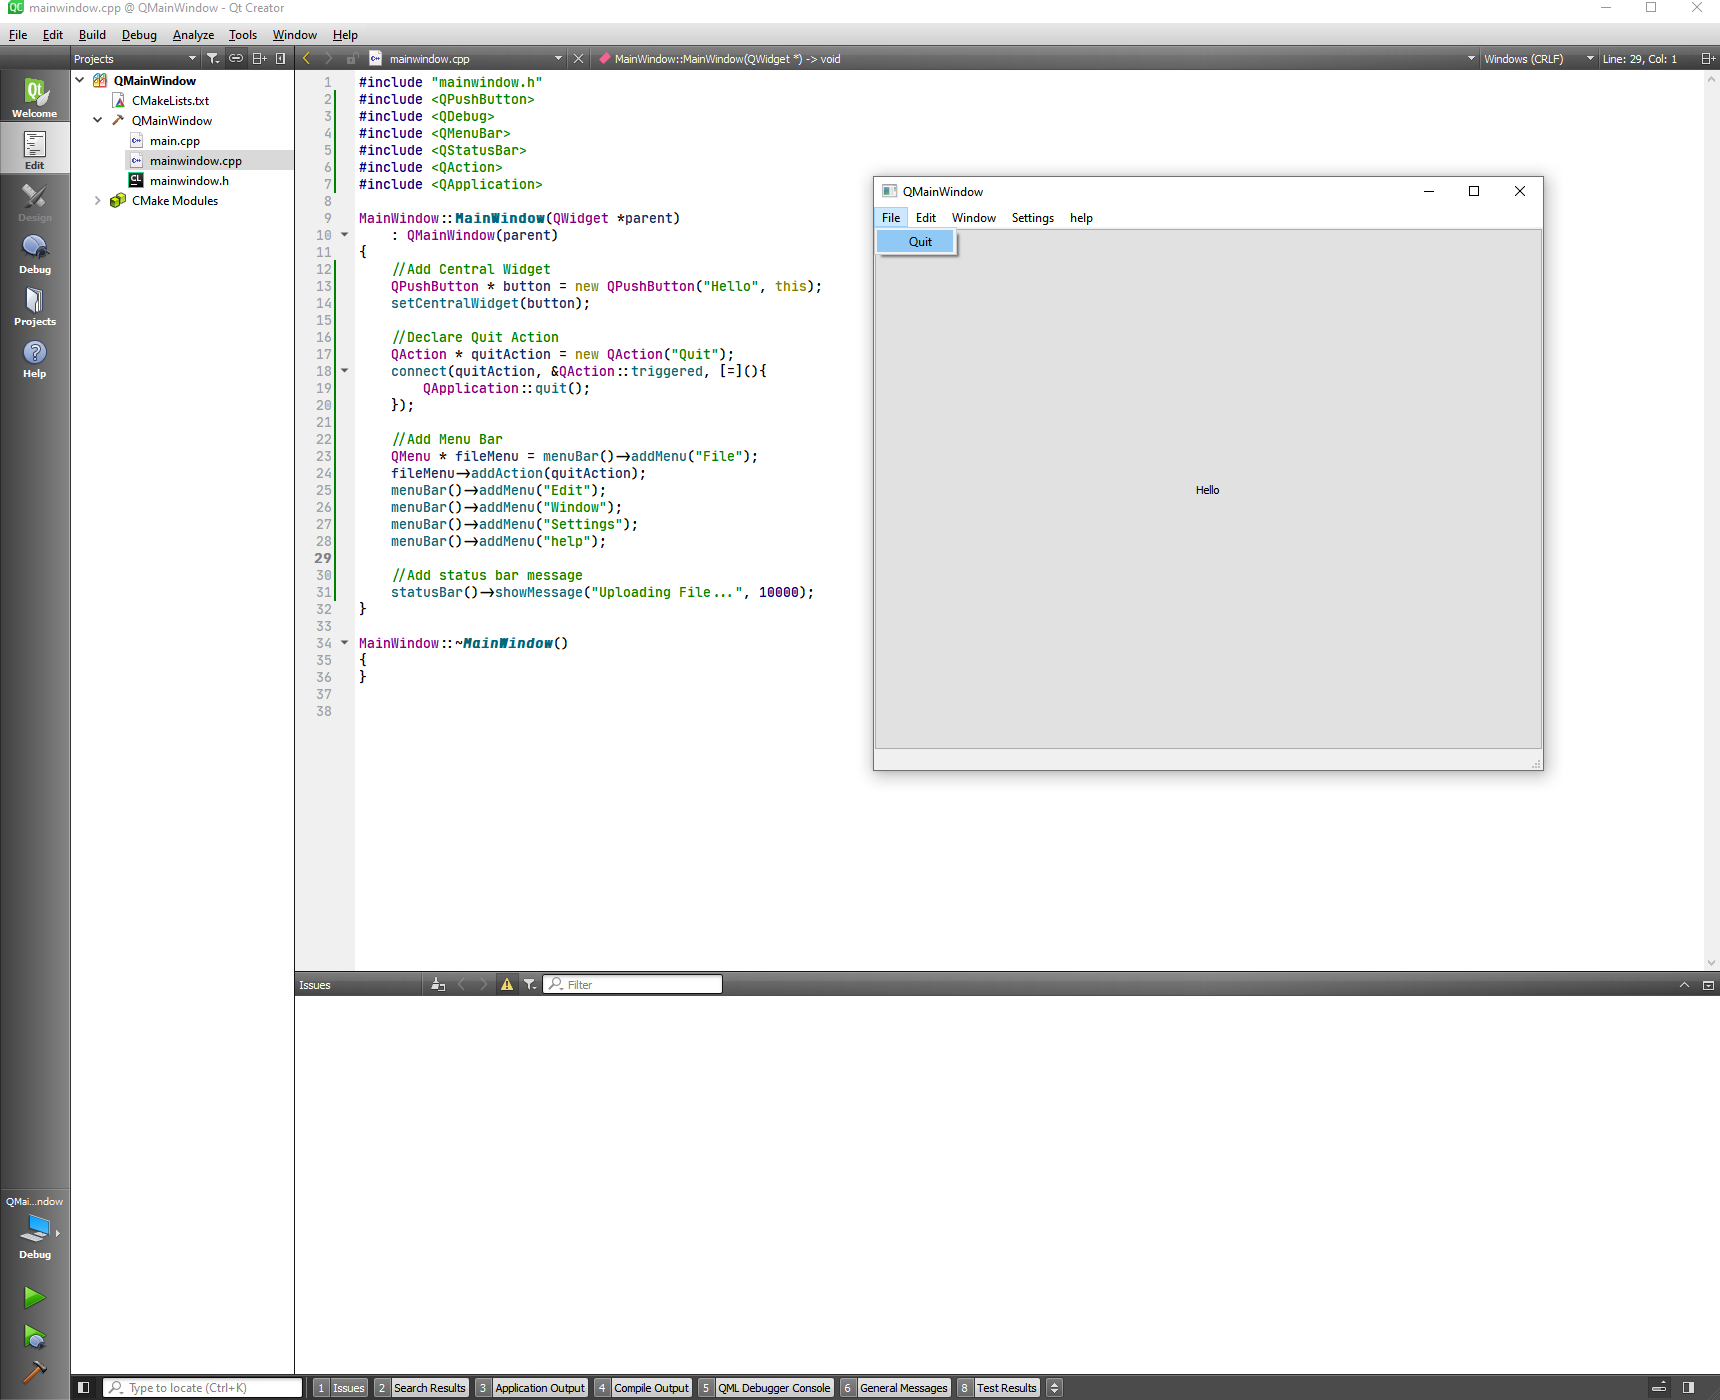Choose Quit in QMainWindow File menu
The width and height of the screenshot is (1720, 1400).
[x=916, y=242]
